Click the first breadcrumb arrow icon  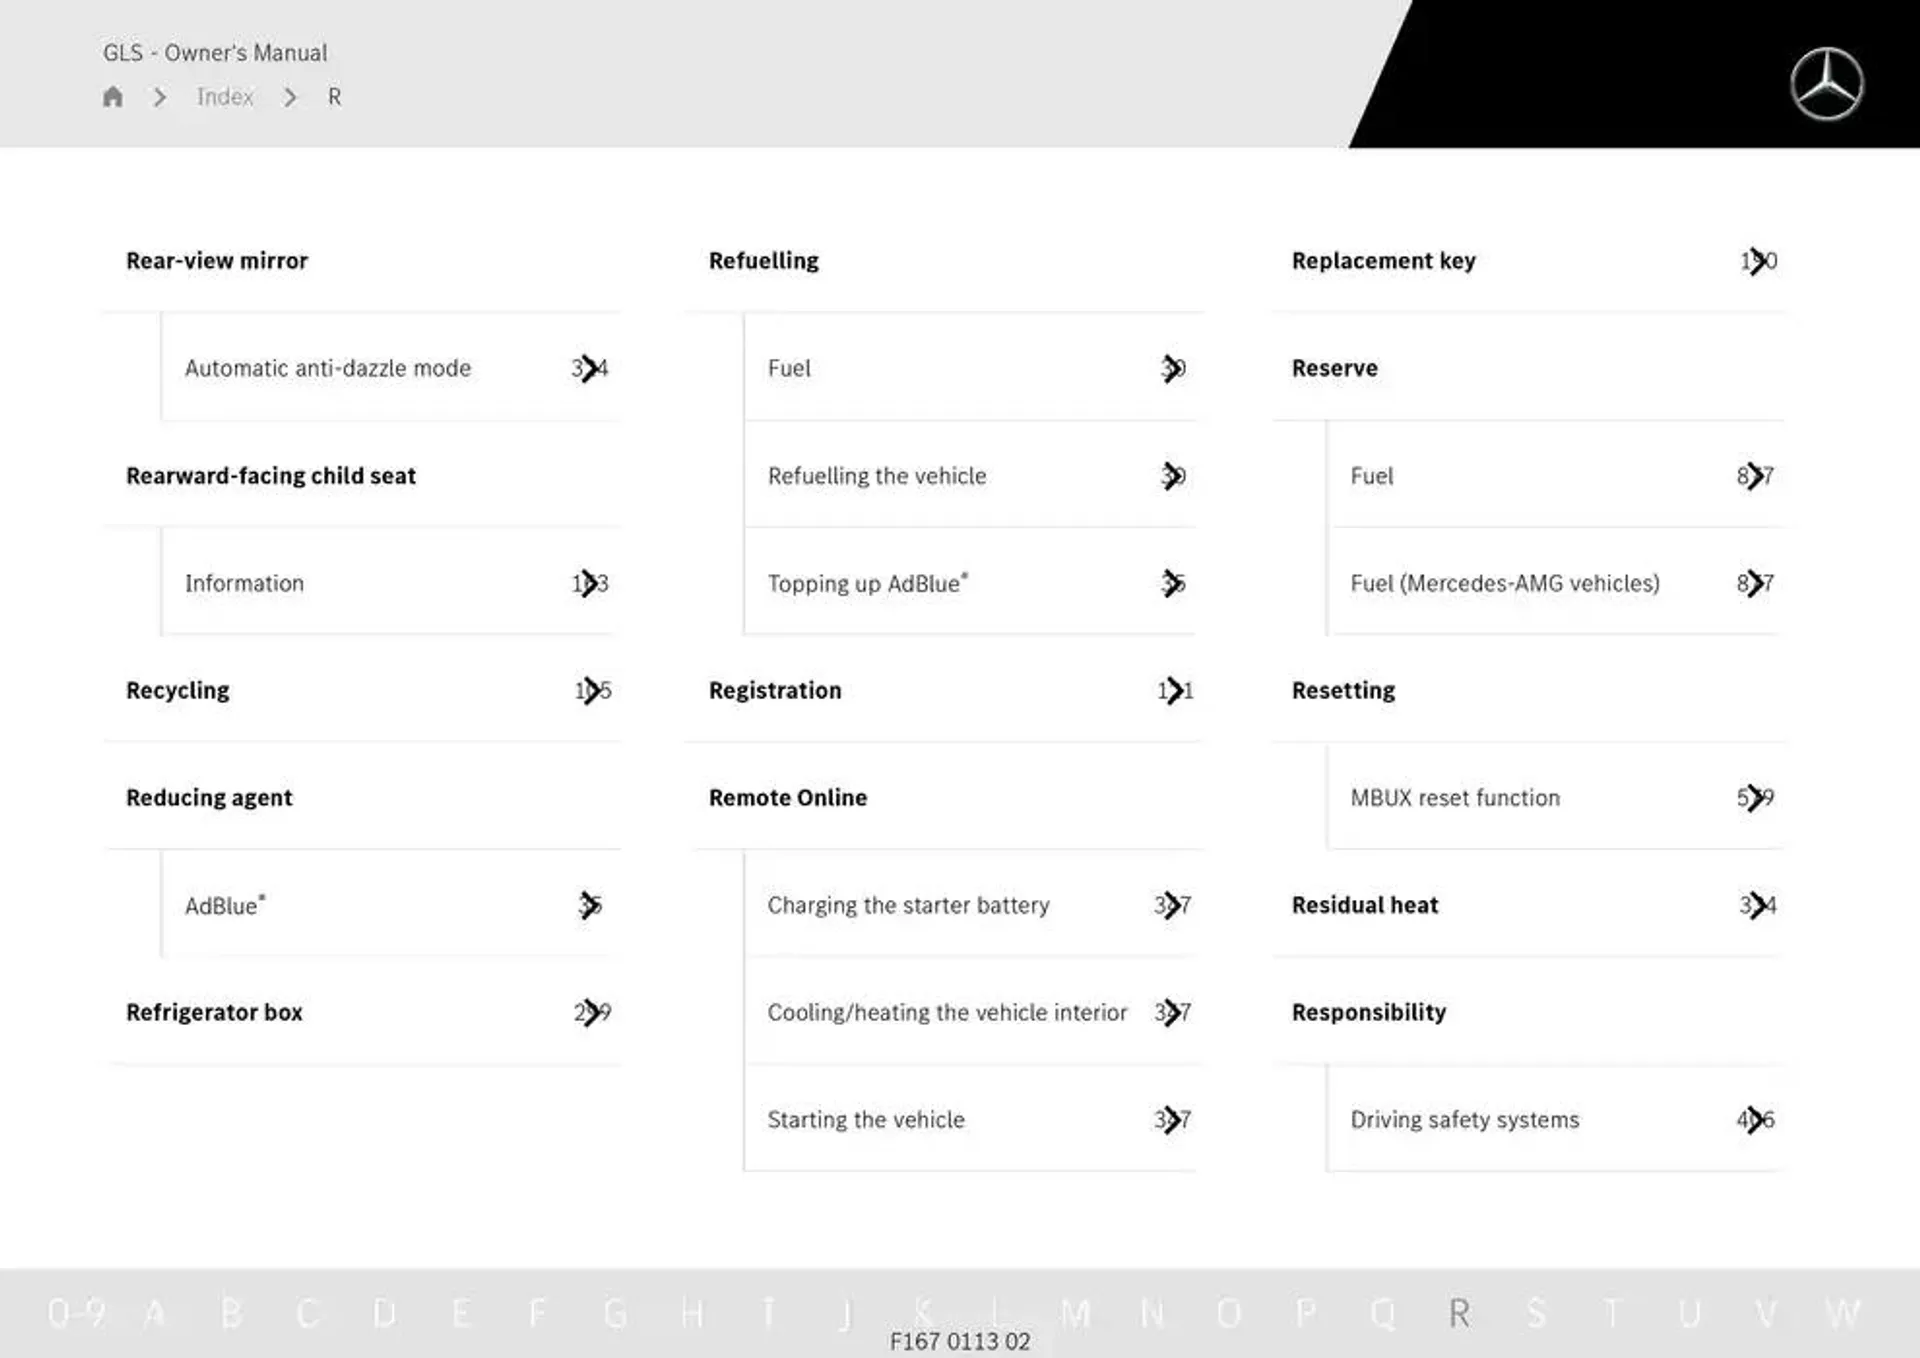point(159,94)
